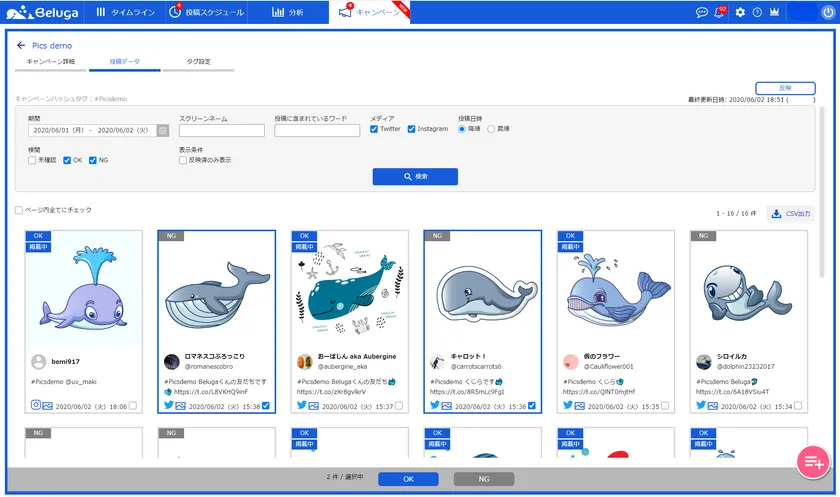Screen dimensions: 840x497
Task: Click the Twitter icon on @Cauliflower001 post
Action: [x=568, y=405]
